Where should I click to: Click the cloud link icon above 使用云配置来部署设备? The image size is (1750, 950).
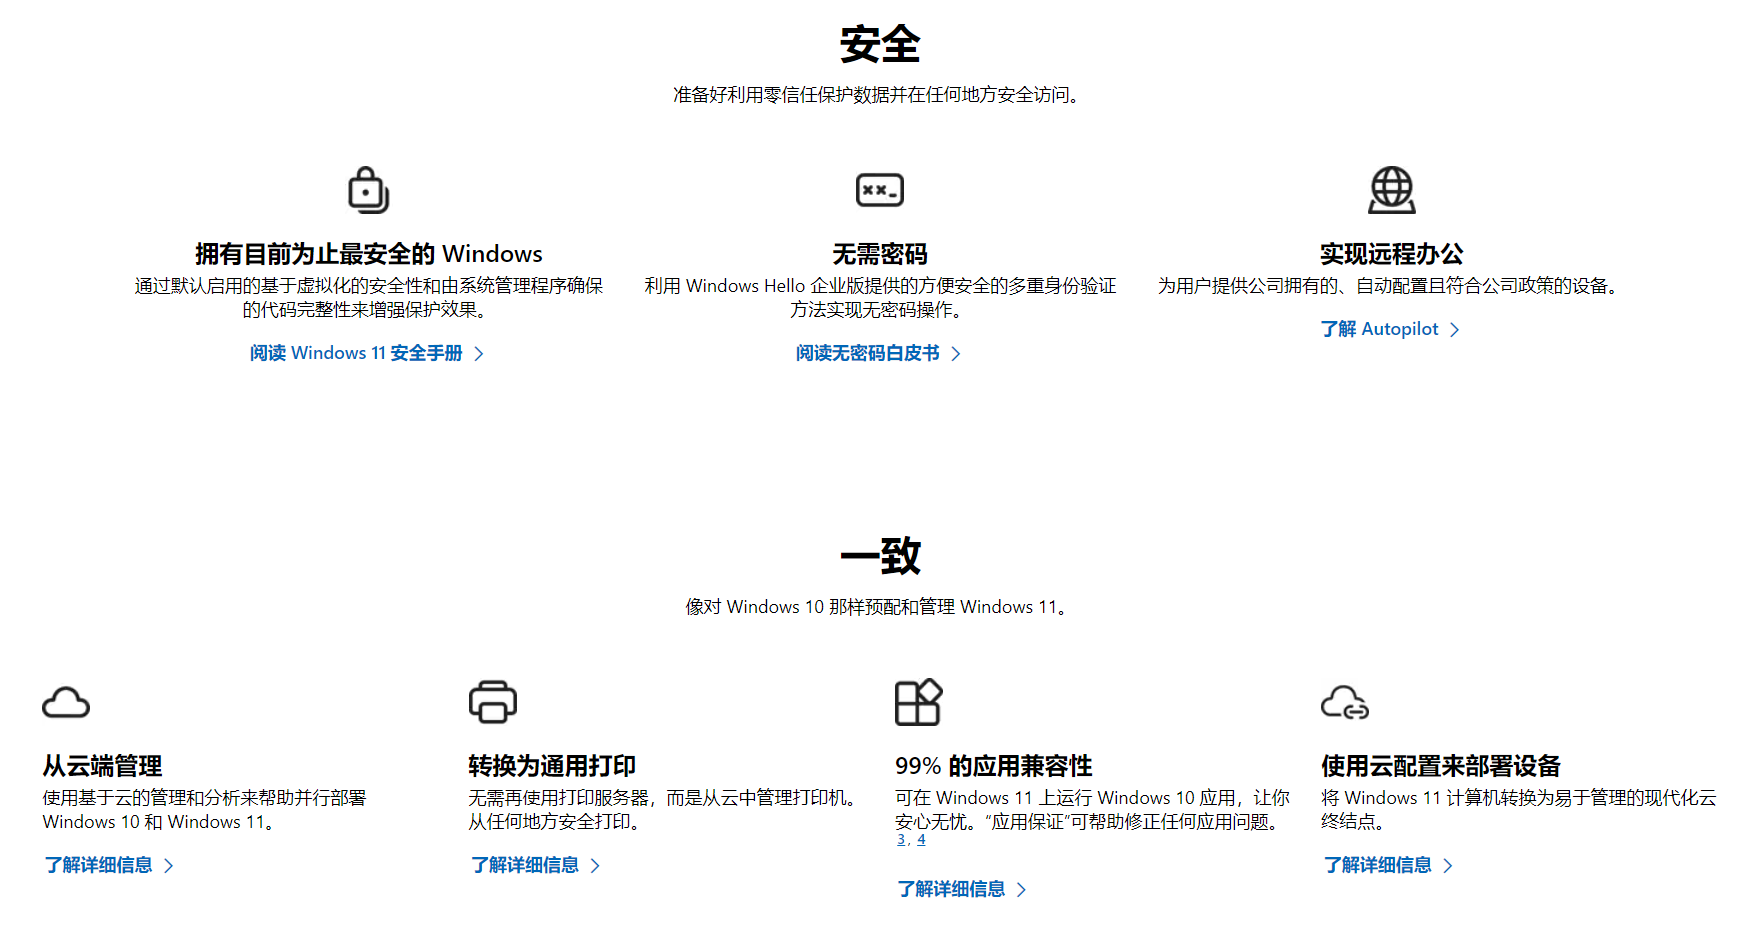(1345, 703)
